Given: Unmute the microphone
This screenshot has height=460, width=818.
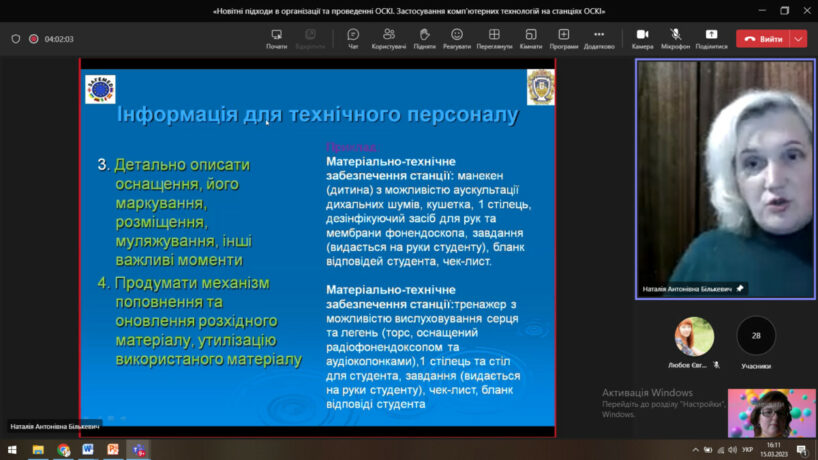Looking at the screenshot, I should click(675, 38).
